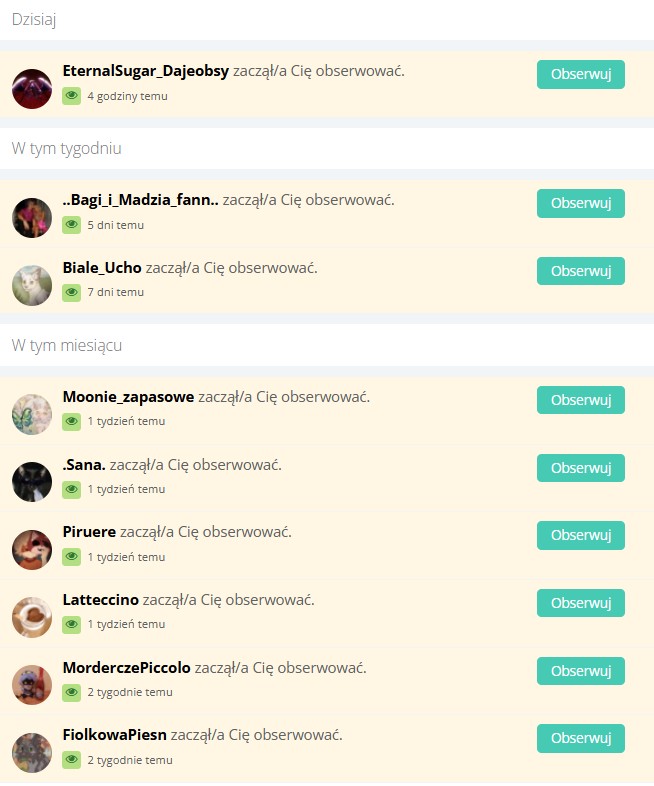Click Obserwuj button next to FiolkowaPiesn
Image resolution: width=654 pixels, height=786 pixels.
coord(581,738)
